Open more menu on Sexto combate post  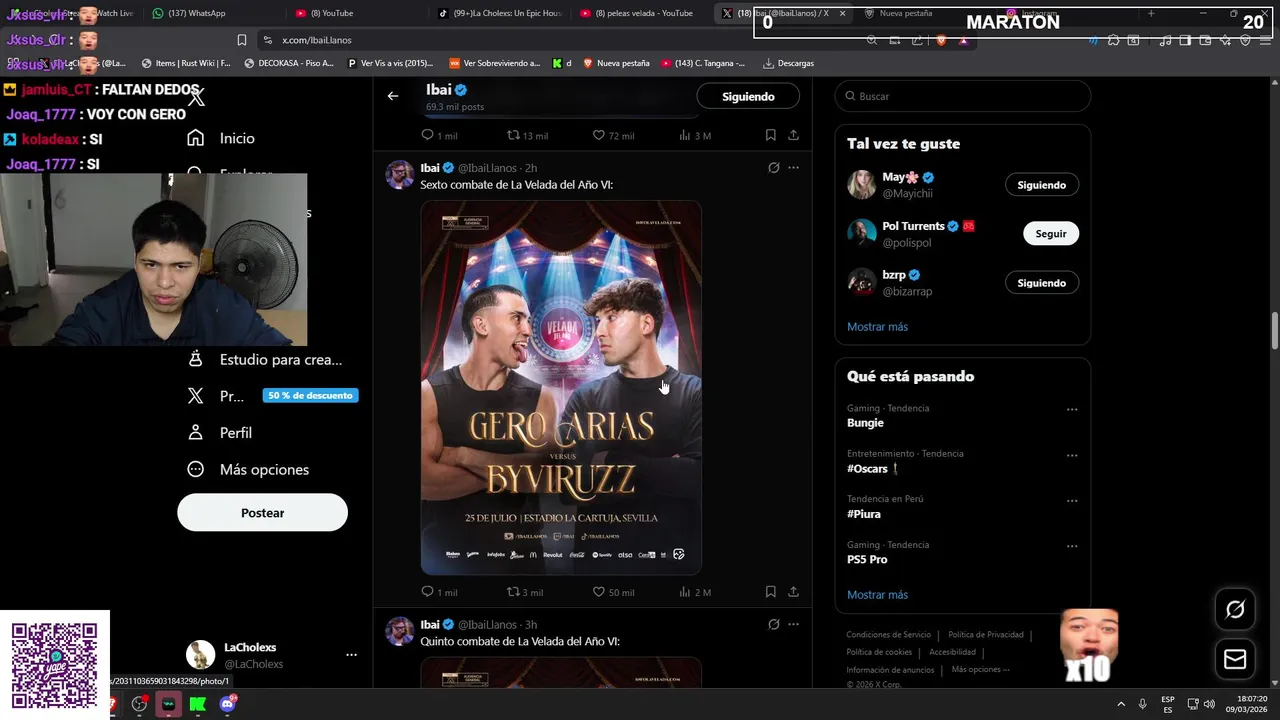coord(793,168)
